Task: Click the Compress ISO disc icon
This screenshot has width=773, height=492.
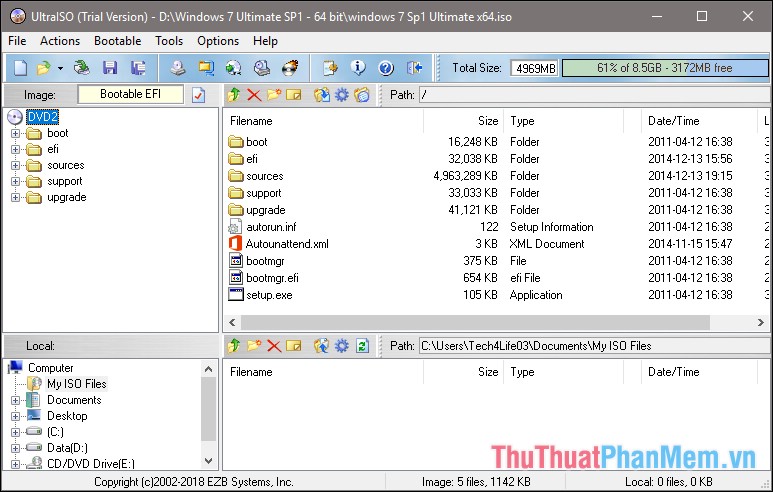Action: click(234, 68)
